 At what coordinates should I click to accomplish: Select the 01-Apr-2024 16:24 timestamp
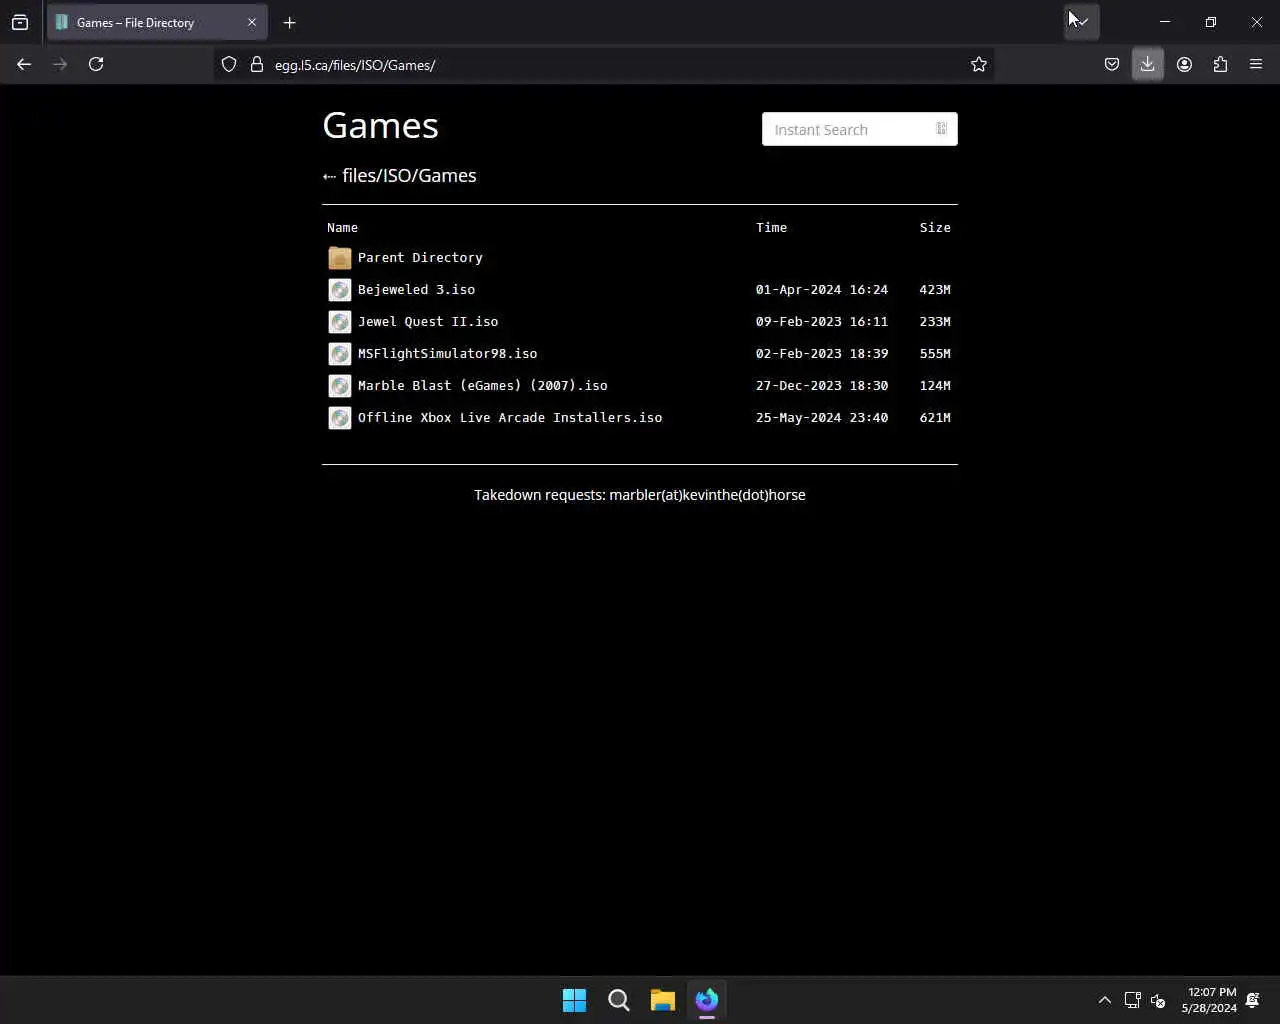coord(822,289)
